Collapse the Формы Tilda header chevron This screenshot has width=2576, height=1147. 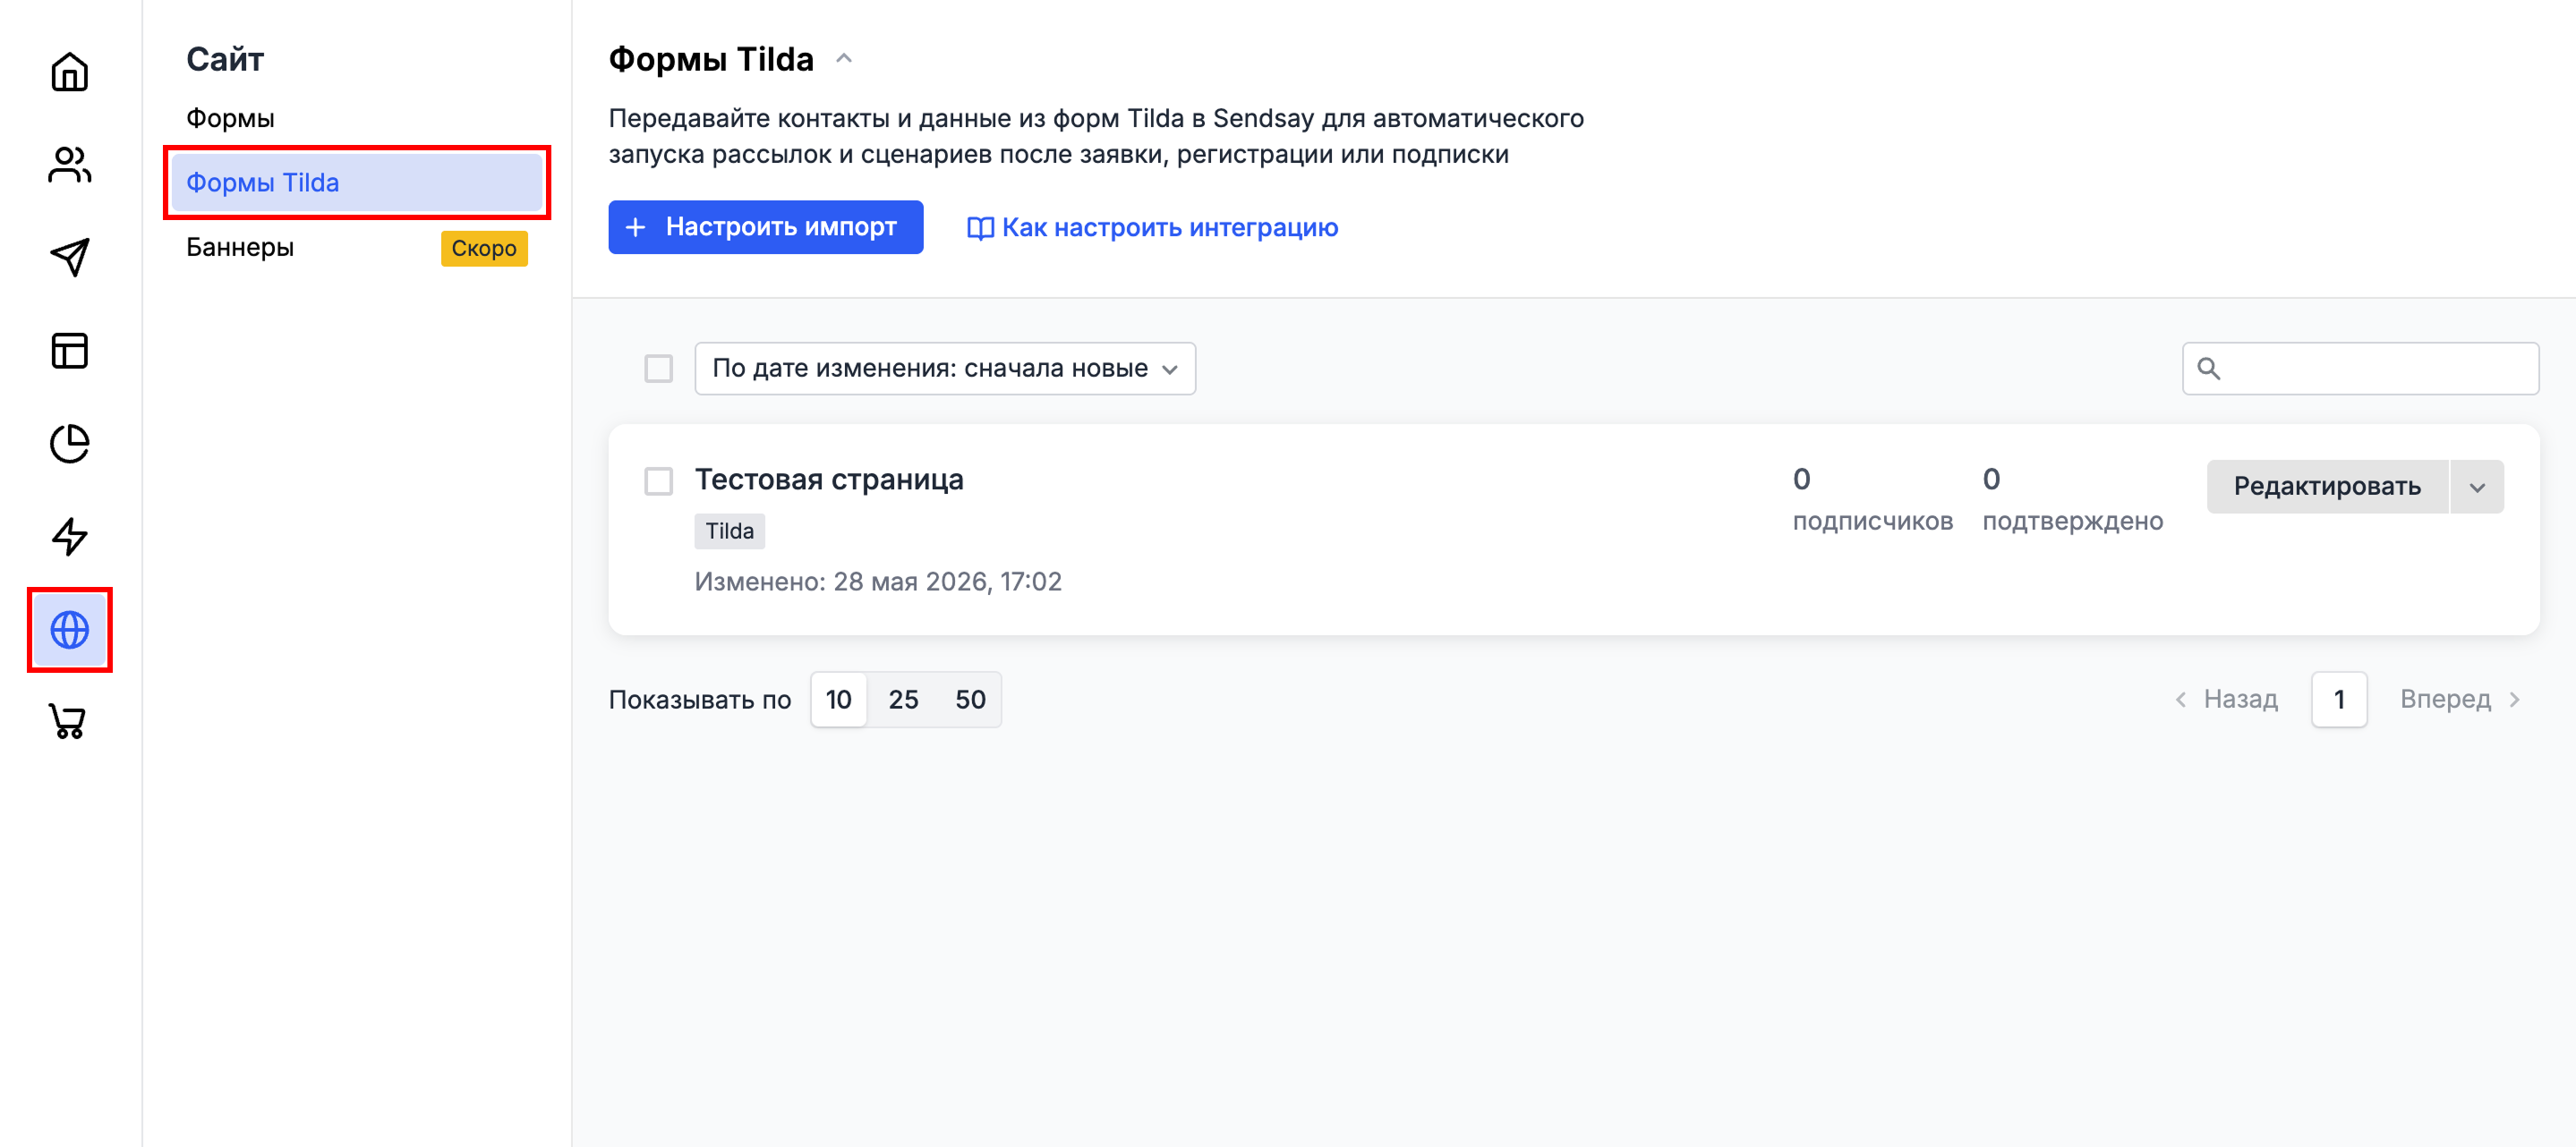844,59
